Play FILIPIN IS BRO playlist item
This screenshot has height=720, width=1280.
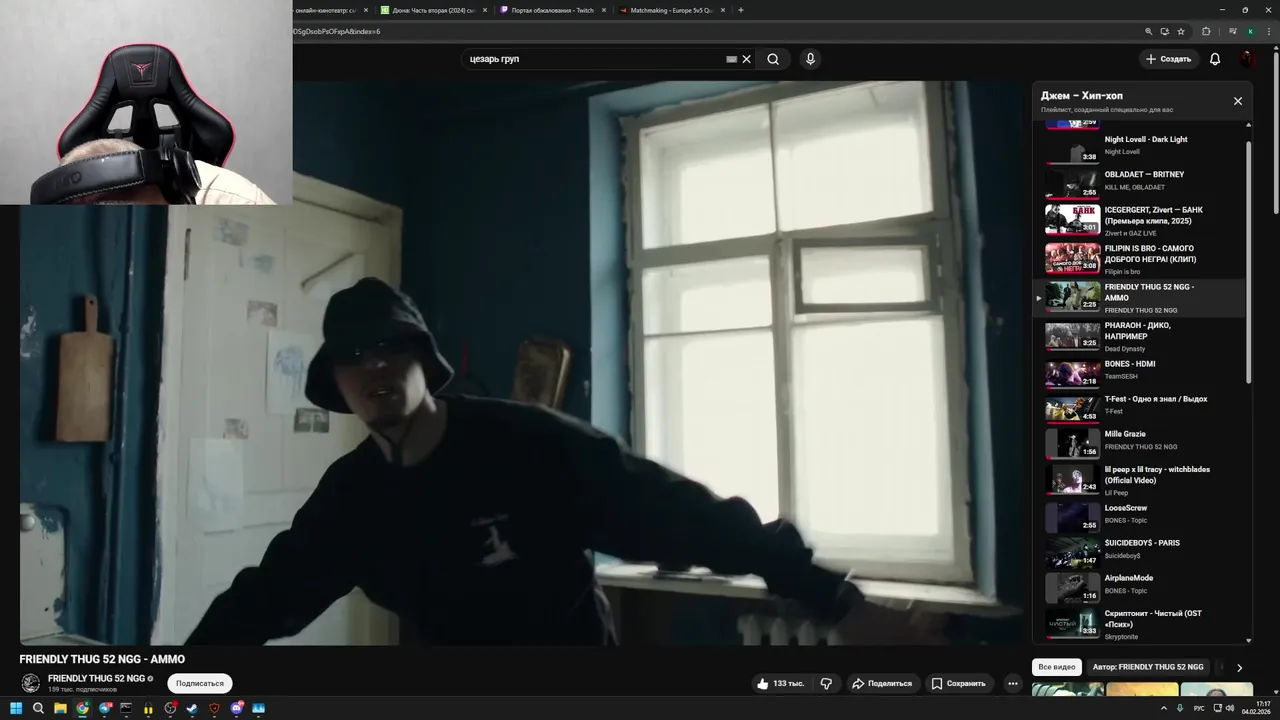click(1139, 259)
